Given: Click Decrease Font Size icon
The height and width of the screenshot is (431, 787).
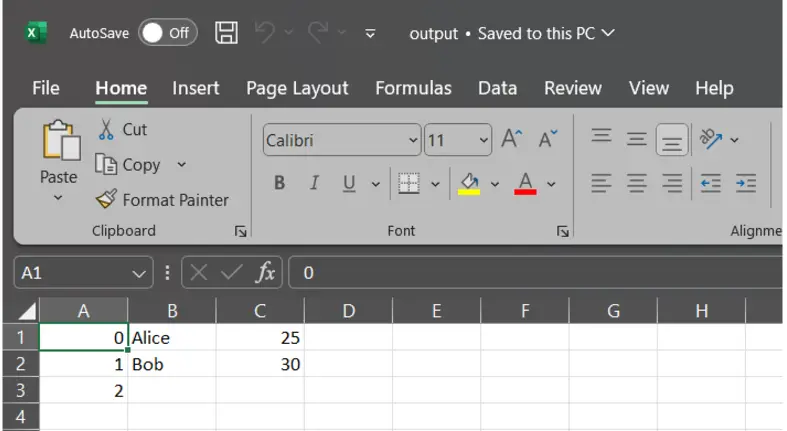Looking at the screenshot, I should tap(548, 139).
